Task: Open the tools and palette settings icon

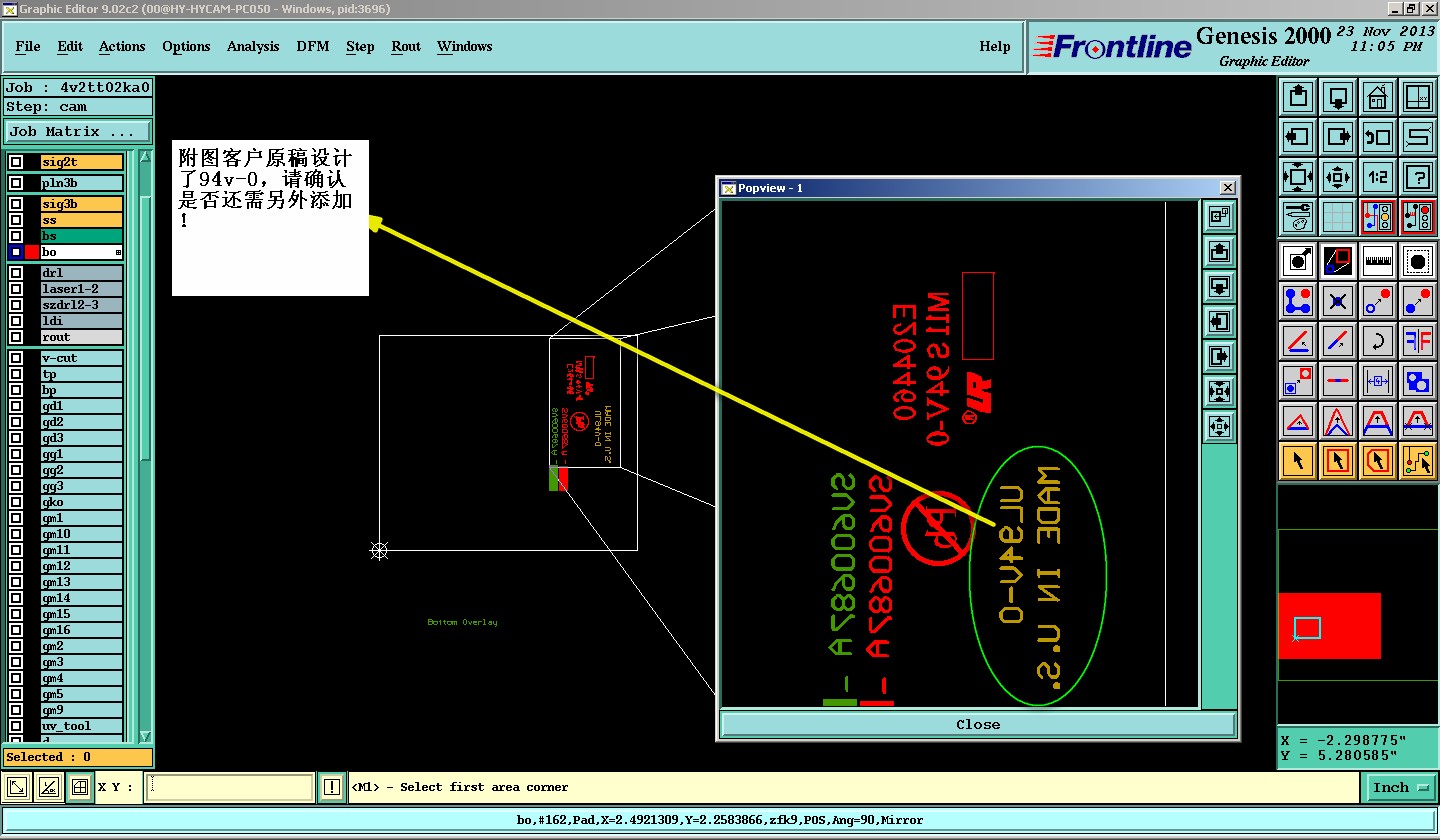Action: [x=1298, y=217]
